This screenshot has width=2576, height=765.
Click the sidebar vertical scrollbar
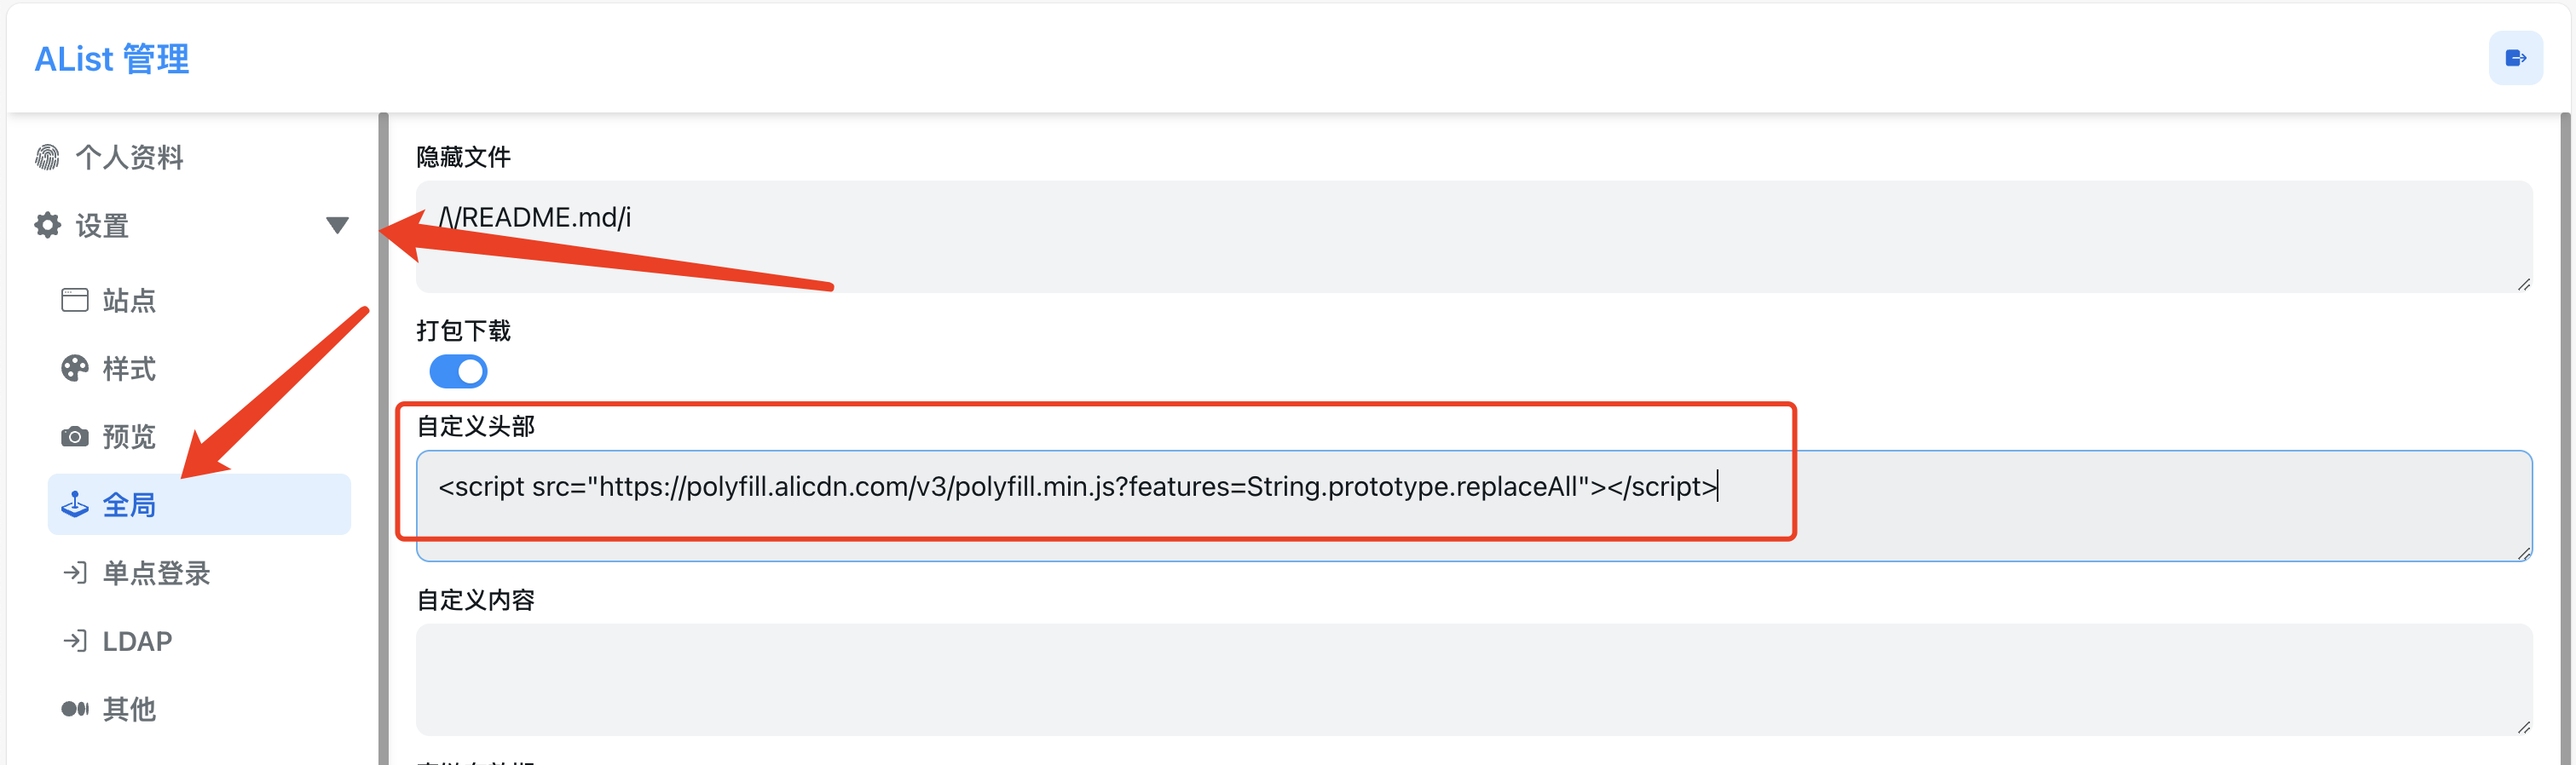tap(383, 438)
